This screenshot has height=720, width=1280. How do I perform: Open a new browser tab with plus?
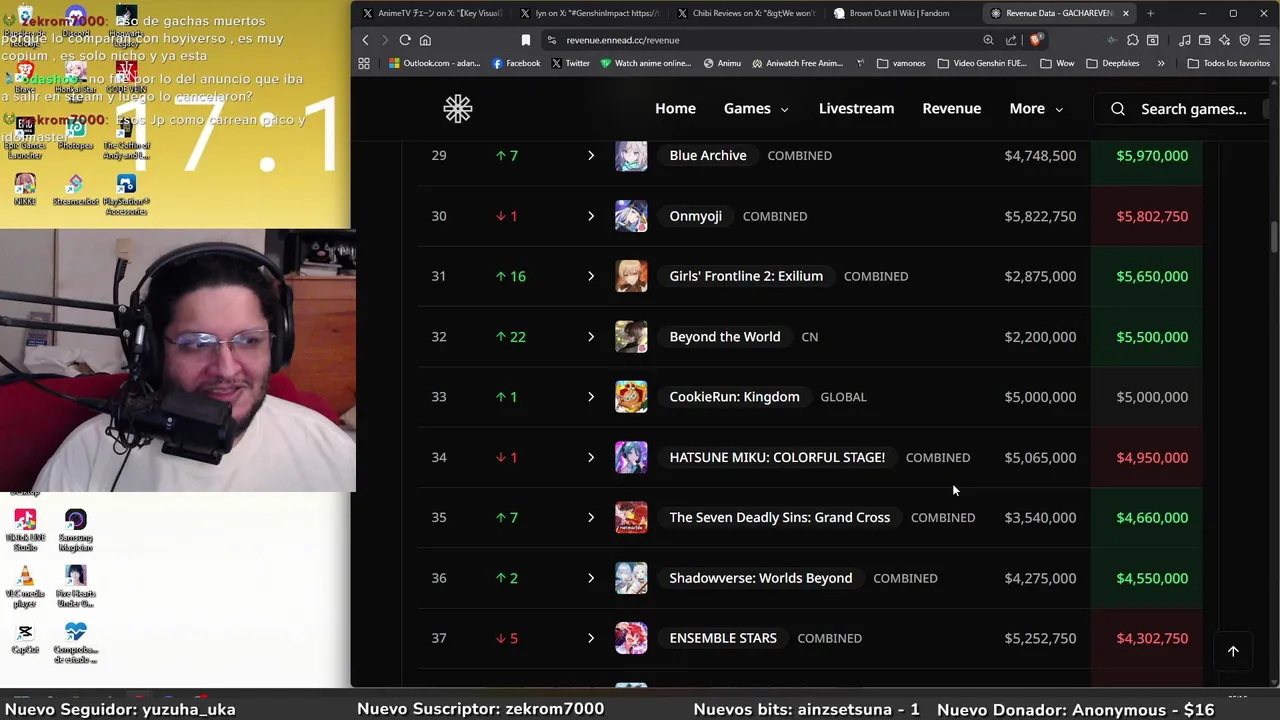click(x=1150, y=13)
